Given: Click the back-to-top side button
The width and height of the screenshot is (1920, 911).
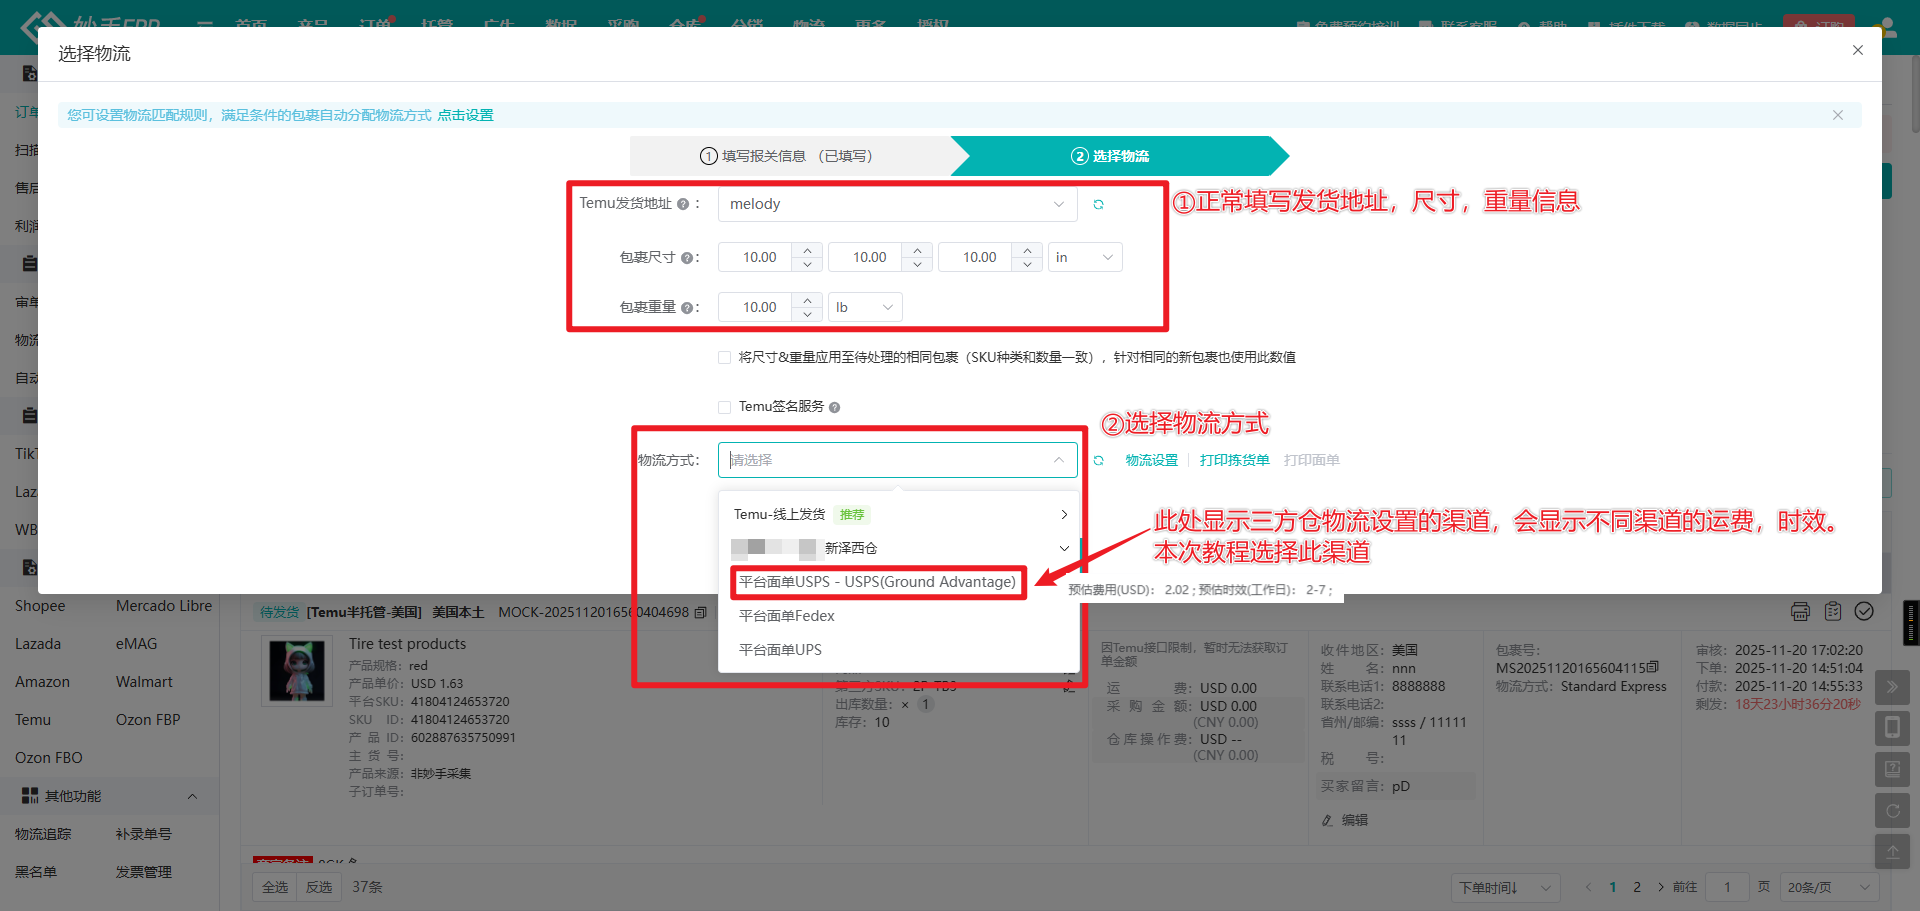Looking at the screenshot, I should click(1892, 851).
